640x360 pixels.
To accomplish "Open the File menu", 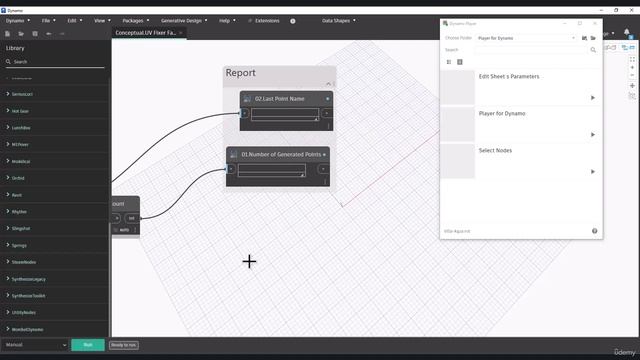I will (x=48, y=20).
